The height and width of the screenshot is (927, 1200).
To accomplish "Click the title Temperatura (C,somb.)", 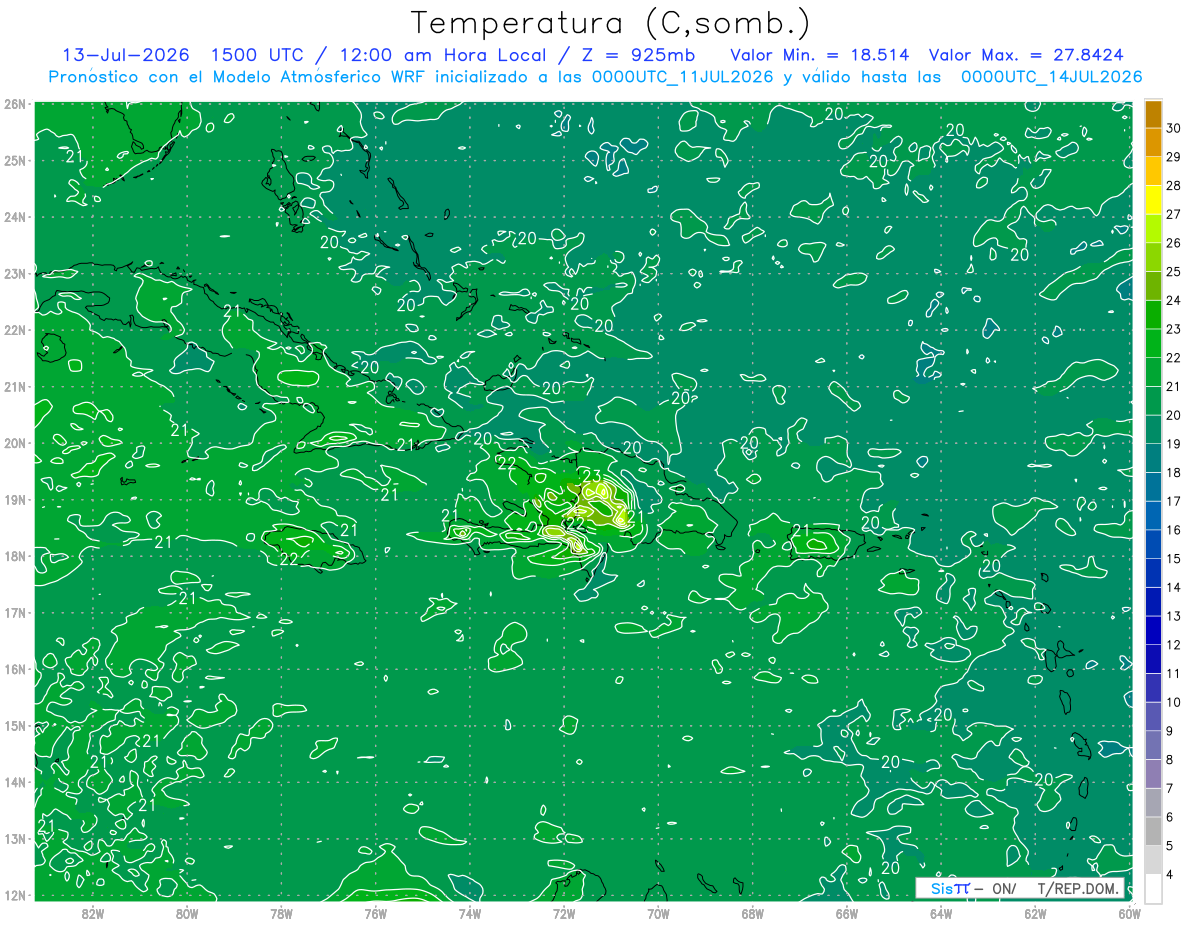I will pos(611,23).
